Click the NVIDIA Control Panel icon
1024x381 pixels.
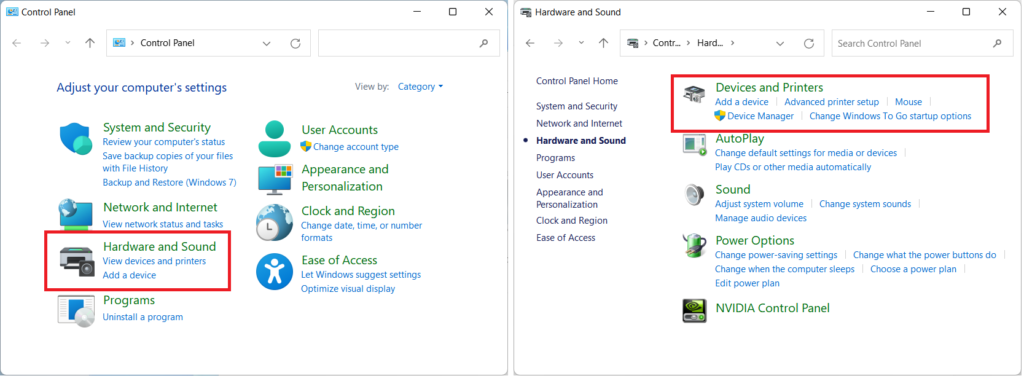(694, 310)
